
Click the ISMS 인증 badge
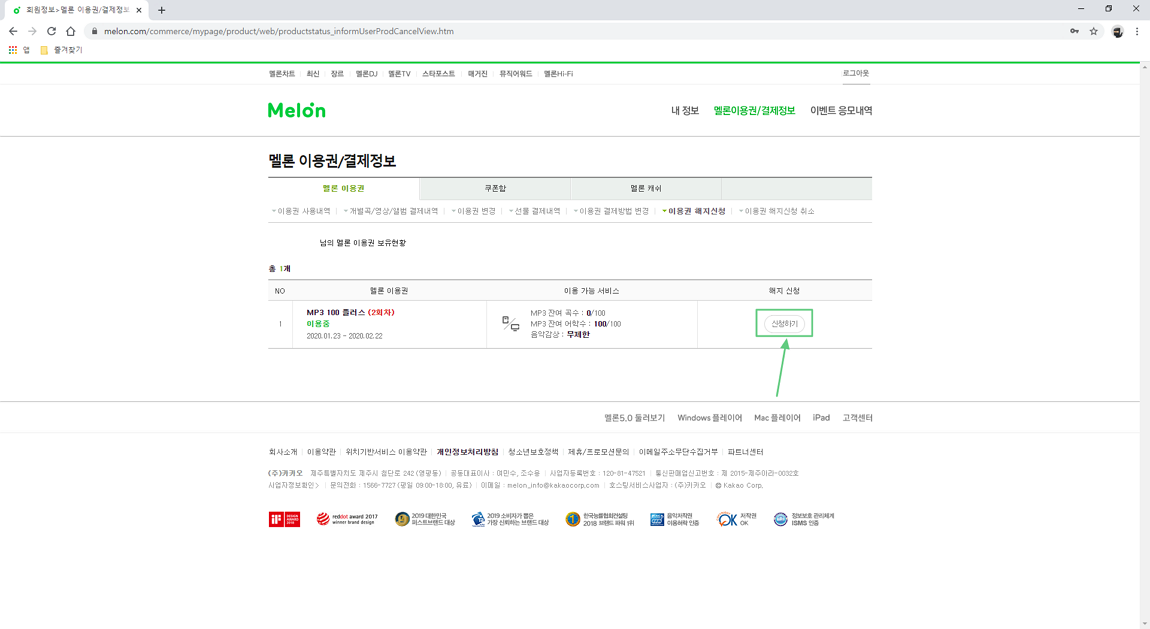click(x=804, y=520)
